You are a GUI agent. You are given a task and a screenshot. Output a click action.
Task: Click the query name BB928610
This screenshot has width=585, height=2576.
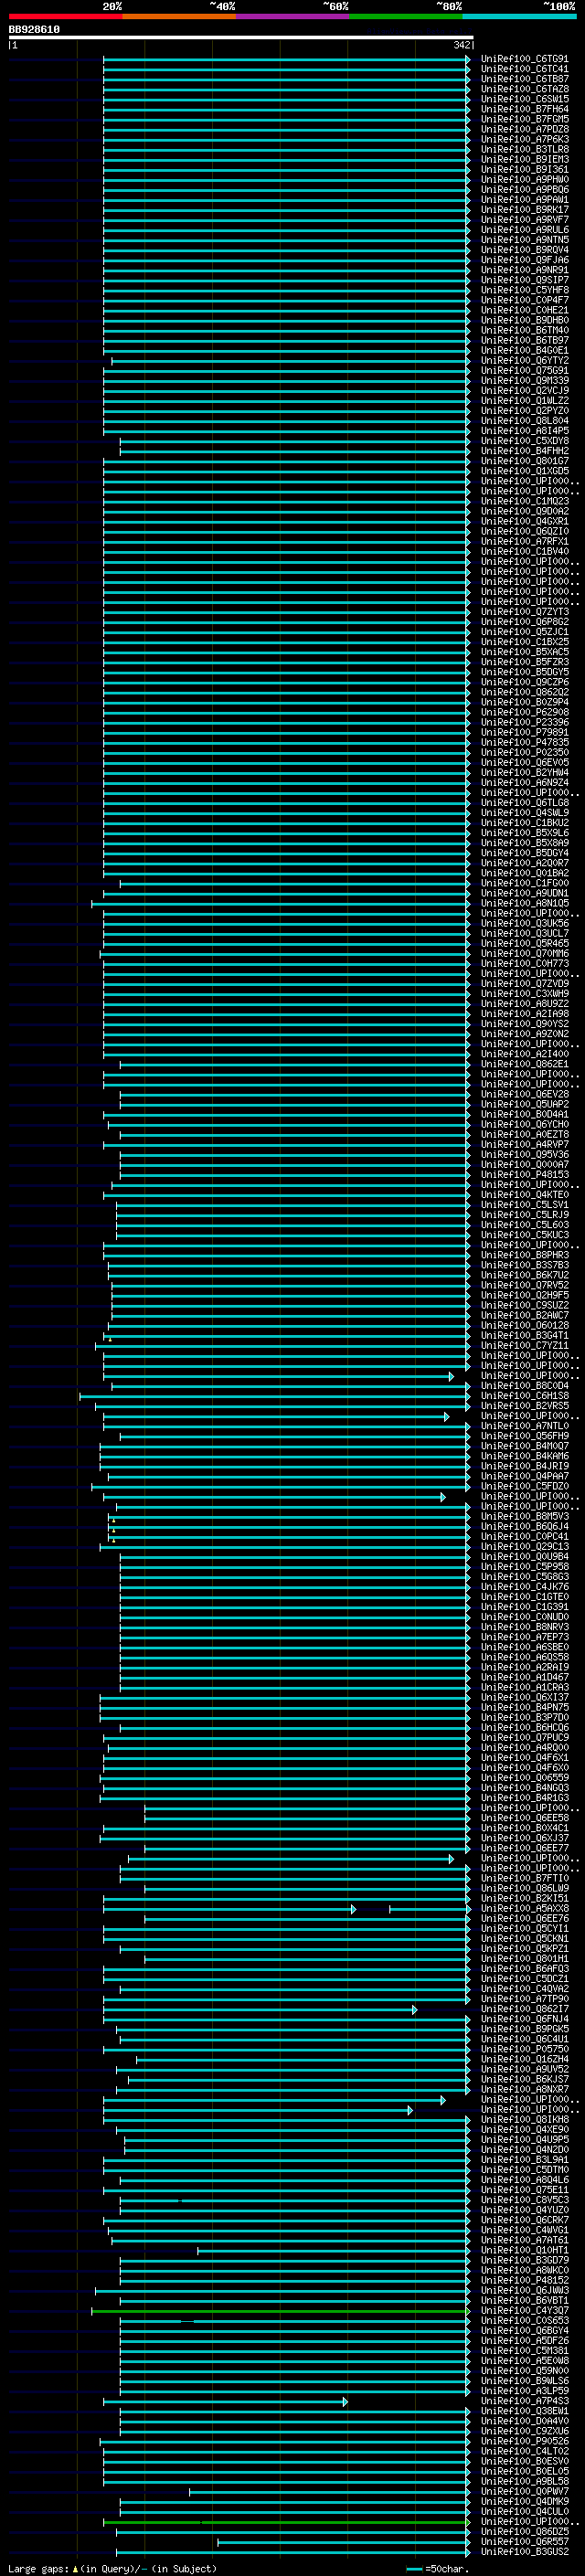[34, 30]
